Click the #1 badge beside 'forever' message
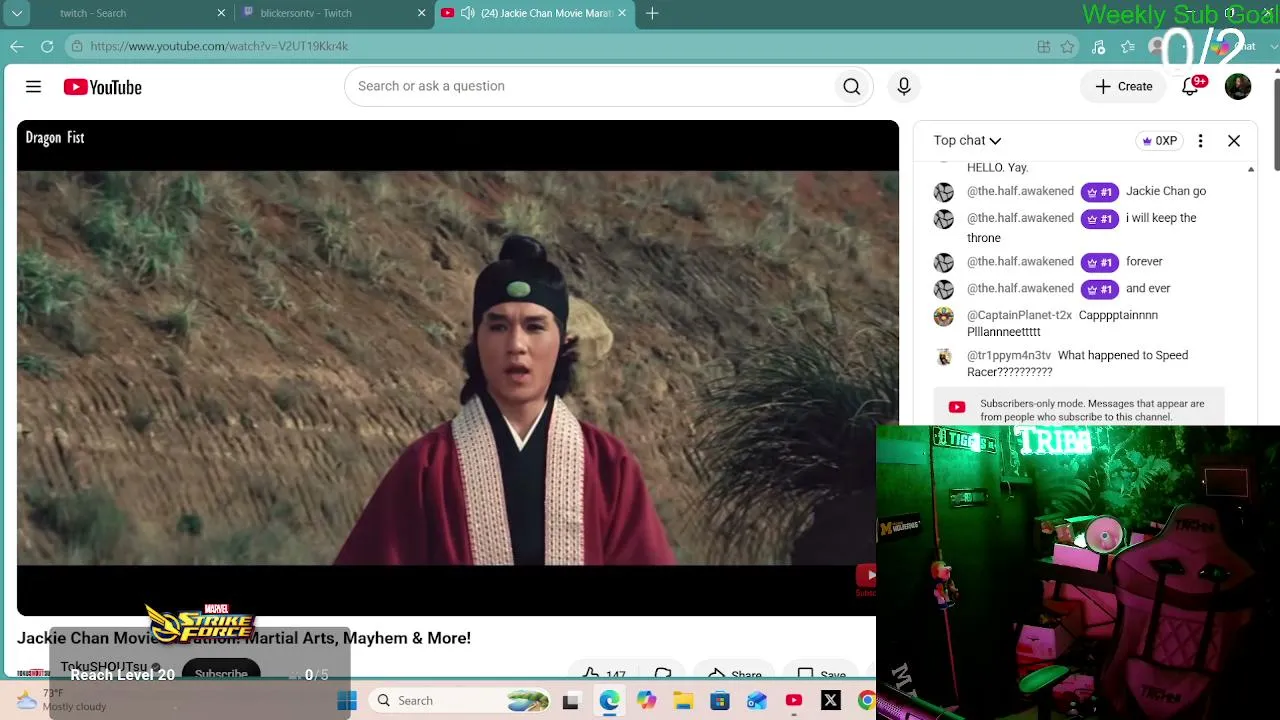Image resolution: width=1280 pixels, height=720 pixels. [1099, 262]
